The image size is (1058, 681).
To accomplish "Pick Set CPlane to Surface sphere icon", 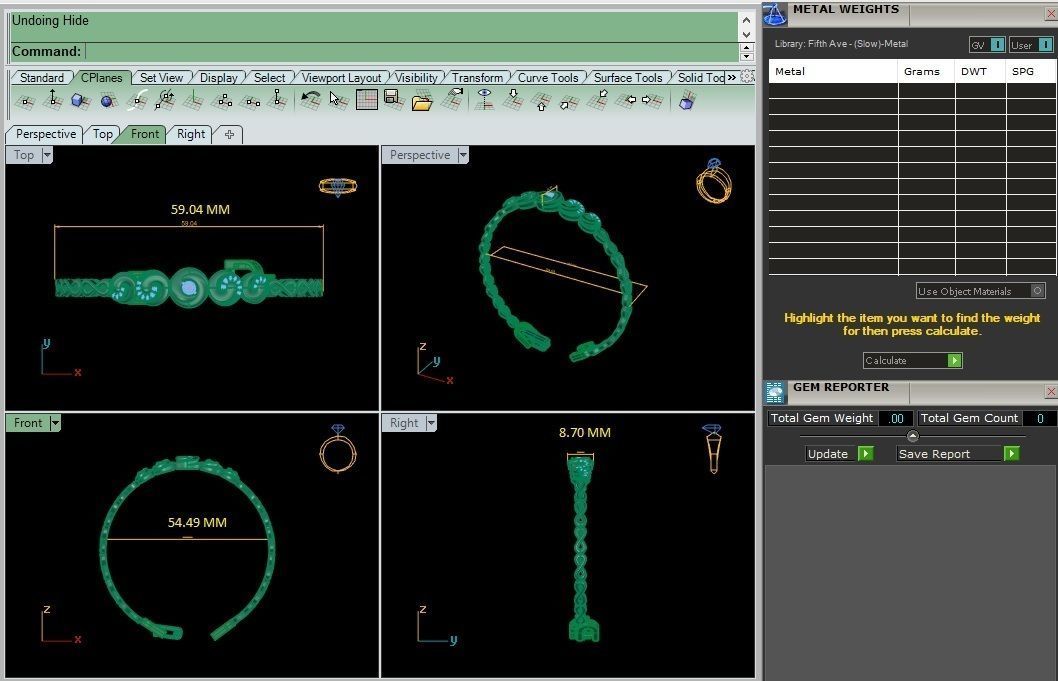I will coord(108,101).
